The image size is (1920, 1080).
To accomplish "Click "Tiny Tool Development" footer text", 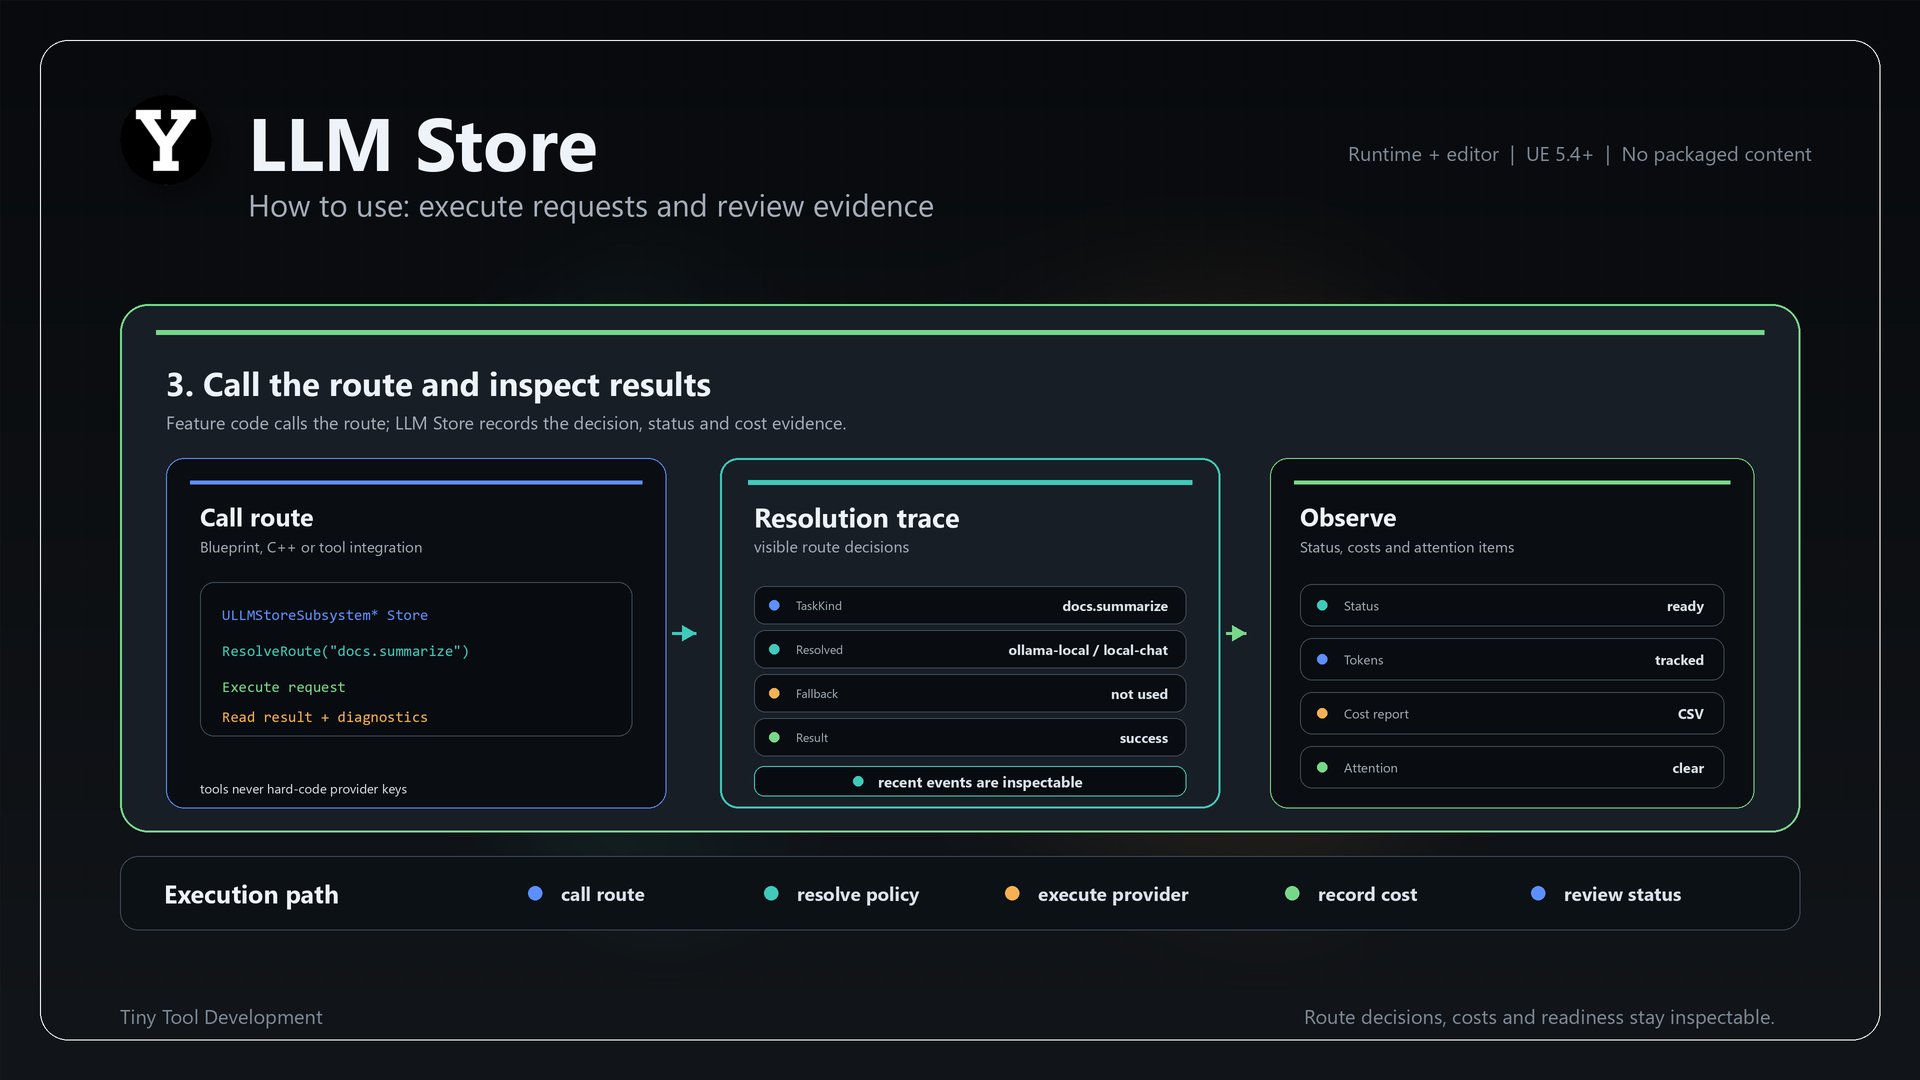I will click(x=221, y=1017).
